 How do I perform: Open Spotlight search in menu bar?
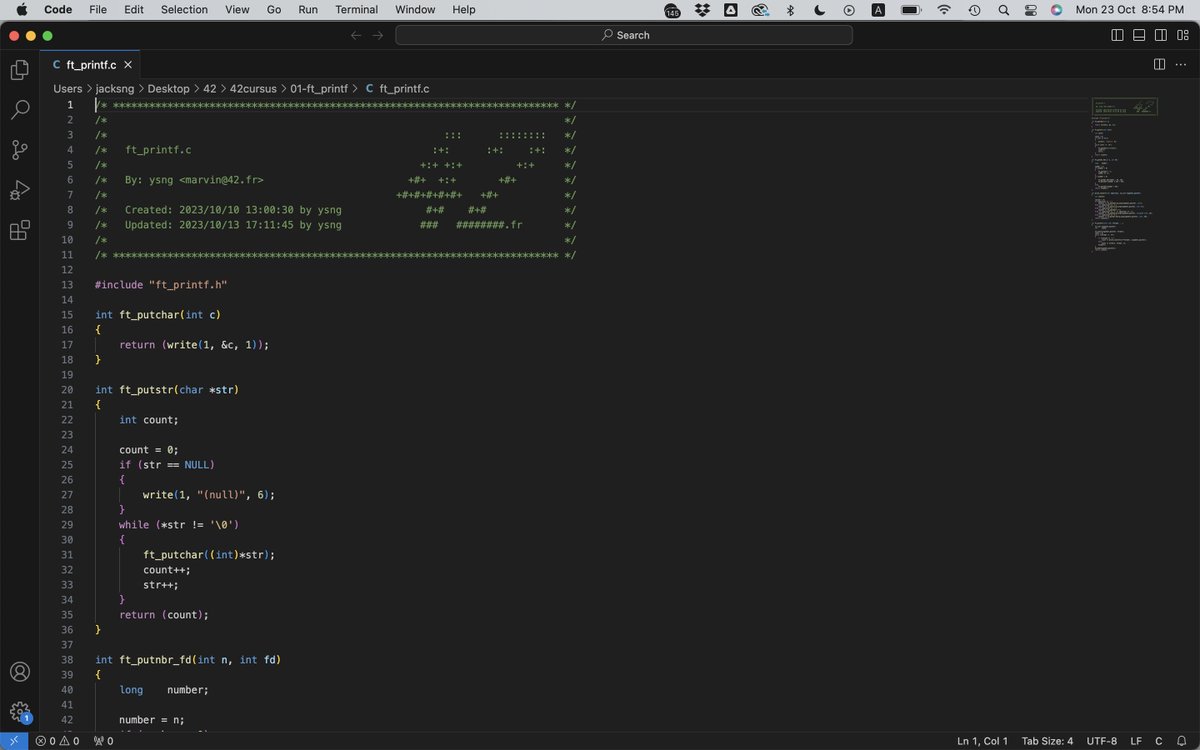1003,9
